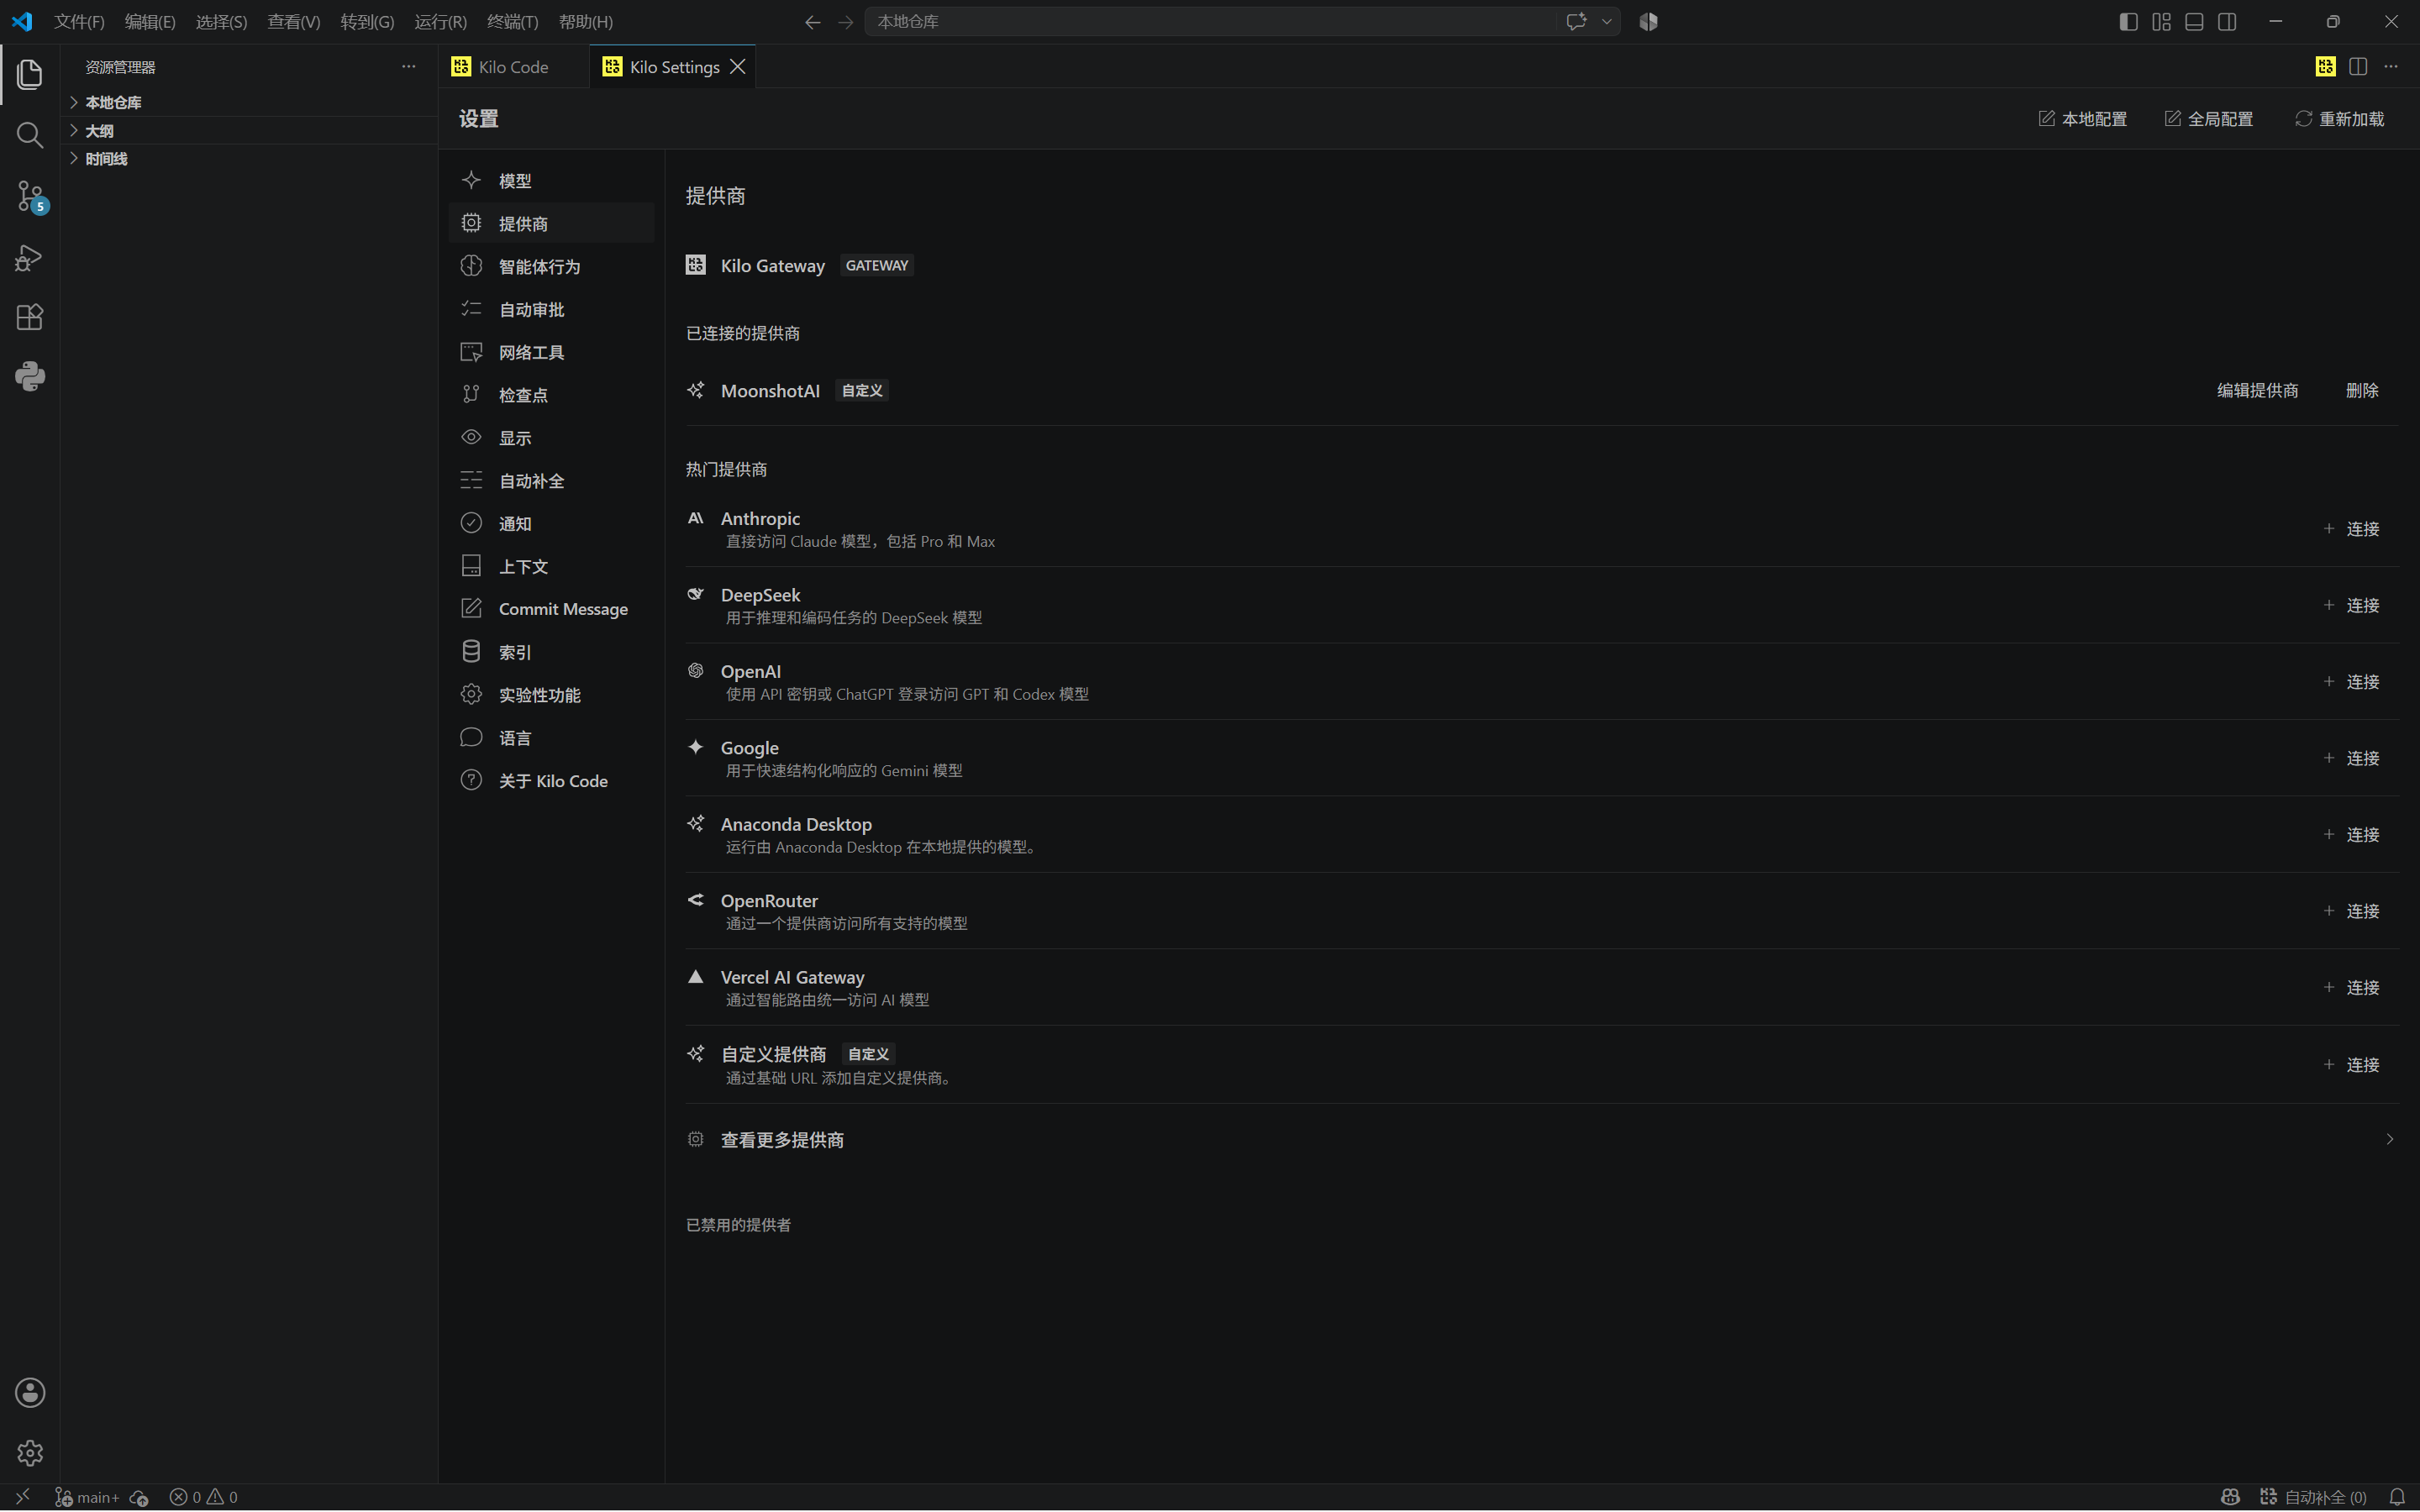Open errors and warnings in status bar
The image size is (2420, 1512).
pyautogui.click(x=204, y=1497)
